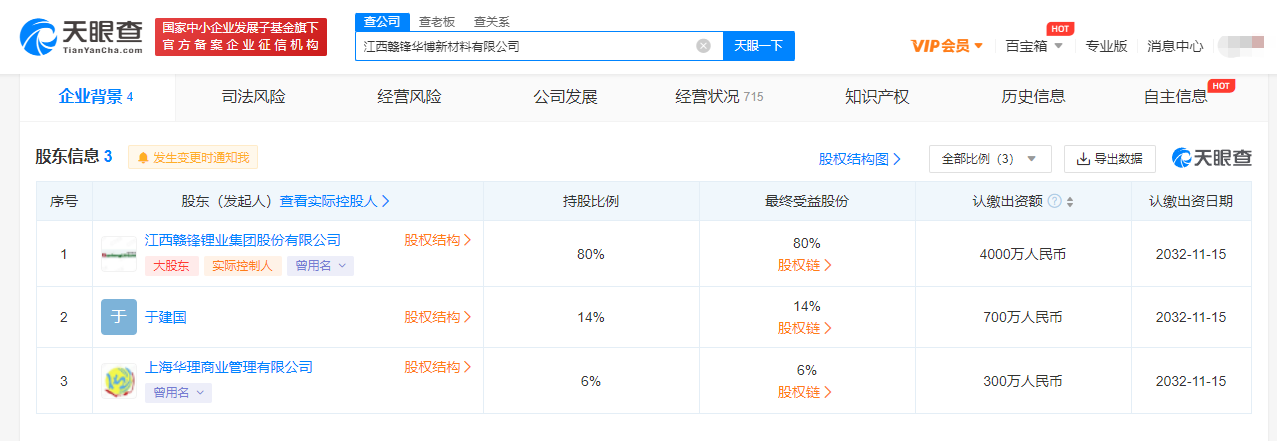Click the 300万人民币 cell

(1023, 381)
